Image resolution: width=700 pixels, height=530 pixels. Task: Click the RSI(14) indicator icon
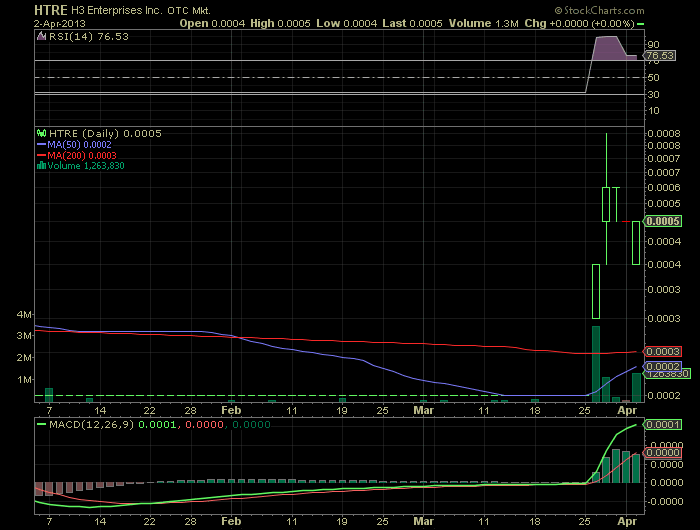tap(42, 36)
